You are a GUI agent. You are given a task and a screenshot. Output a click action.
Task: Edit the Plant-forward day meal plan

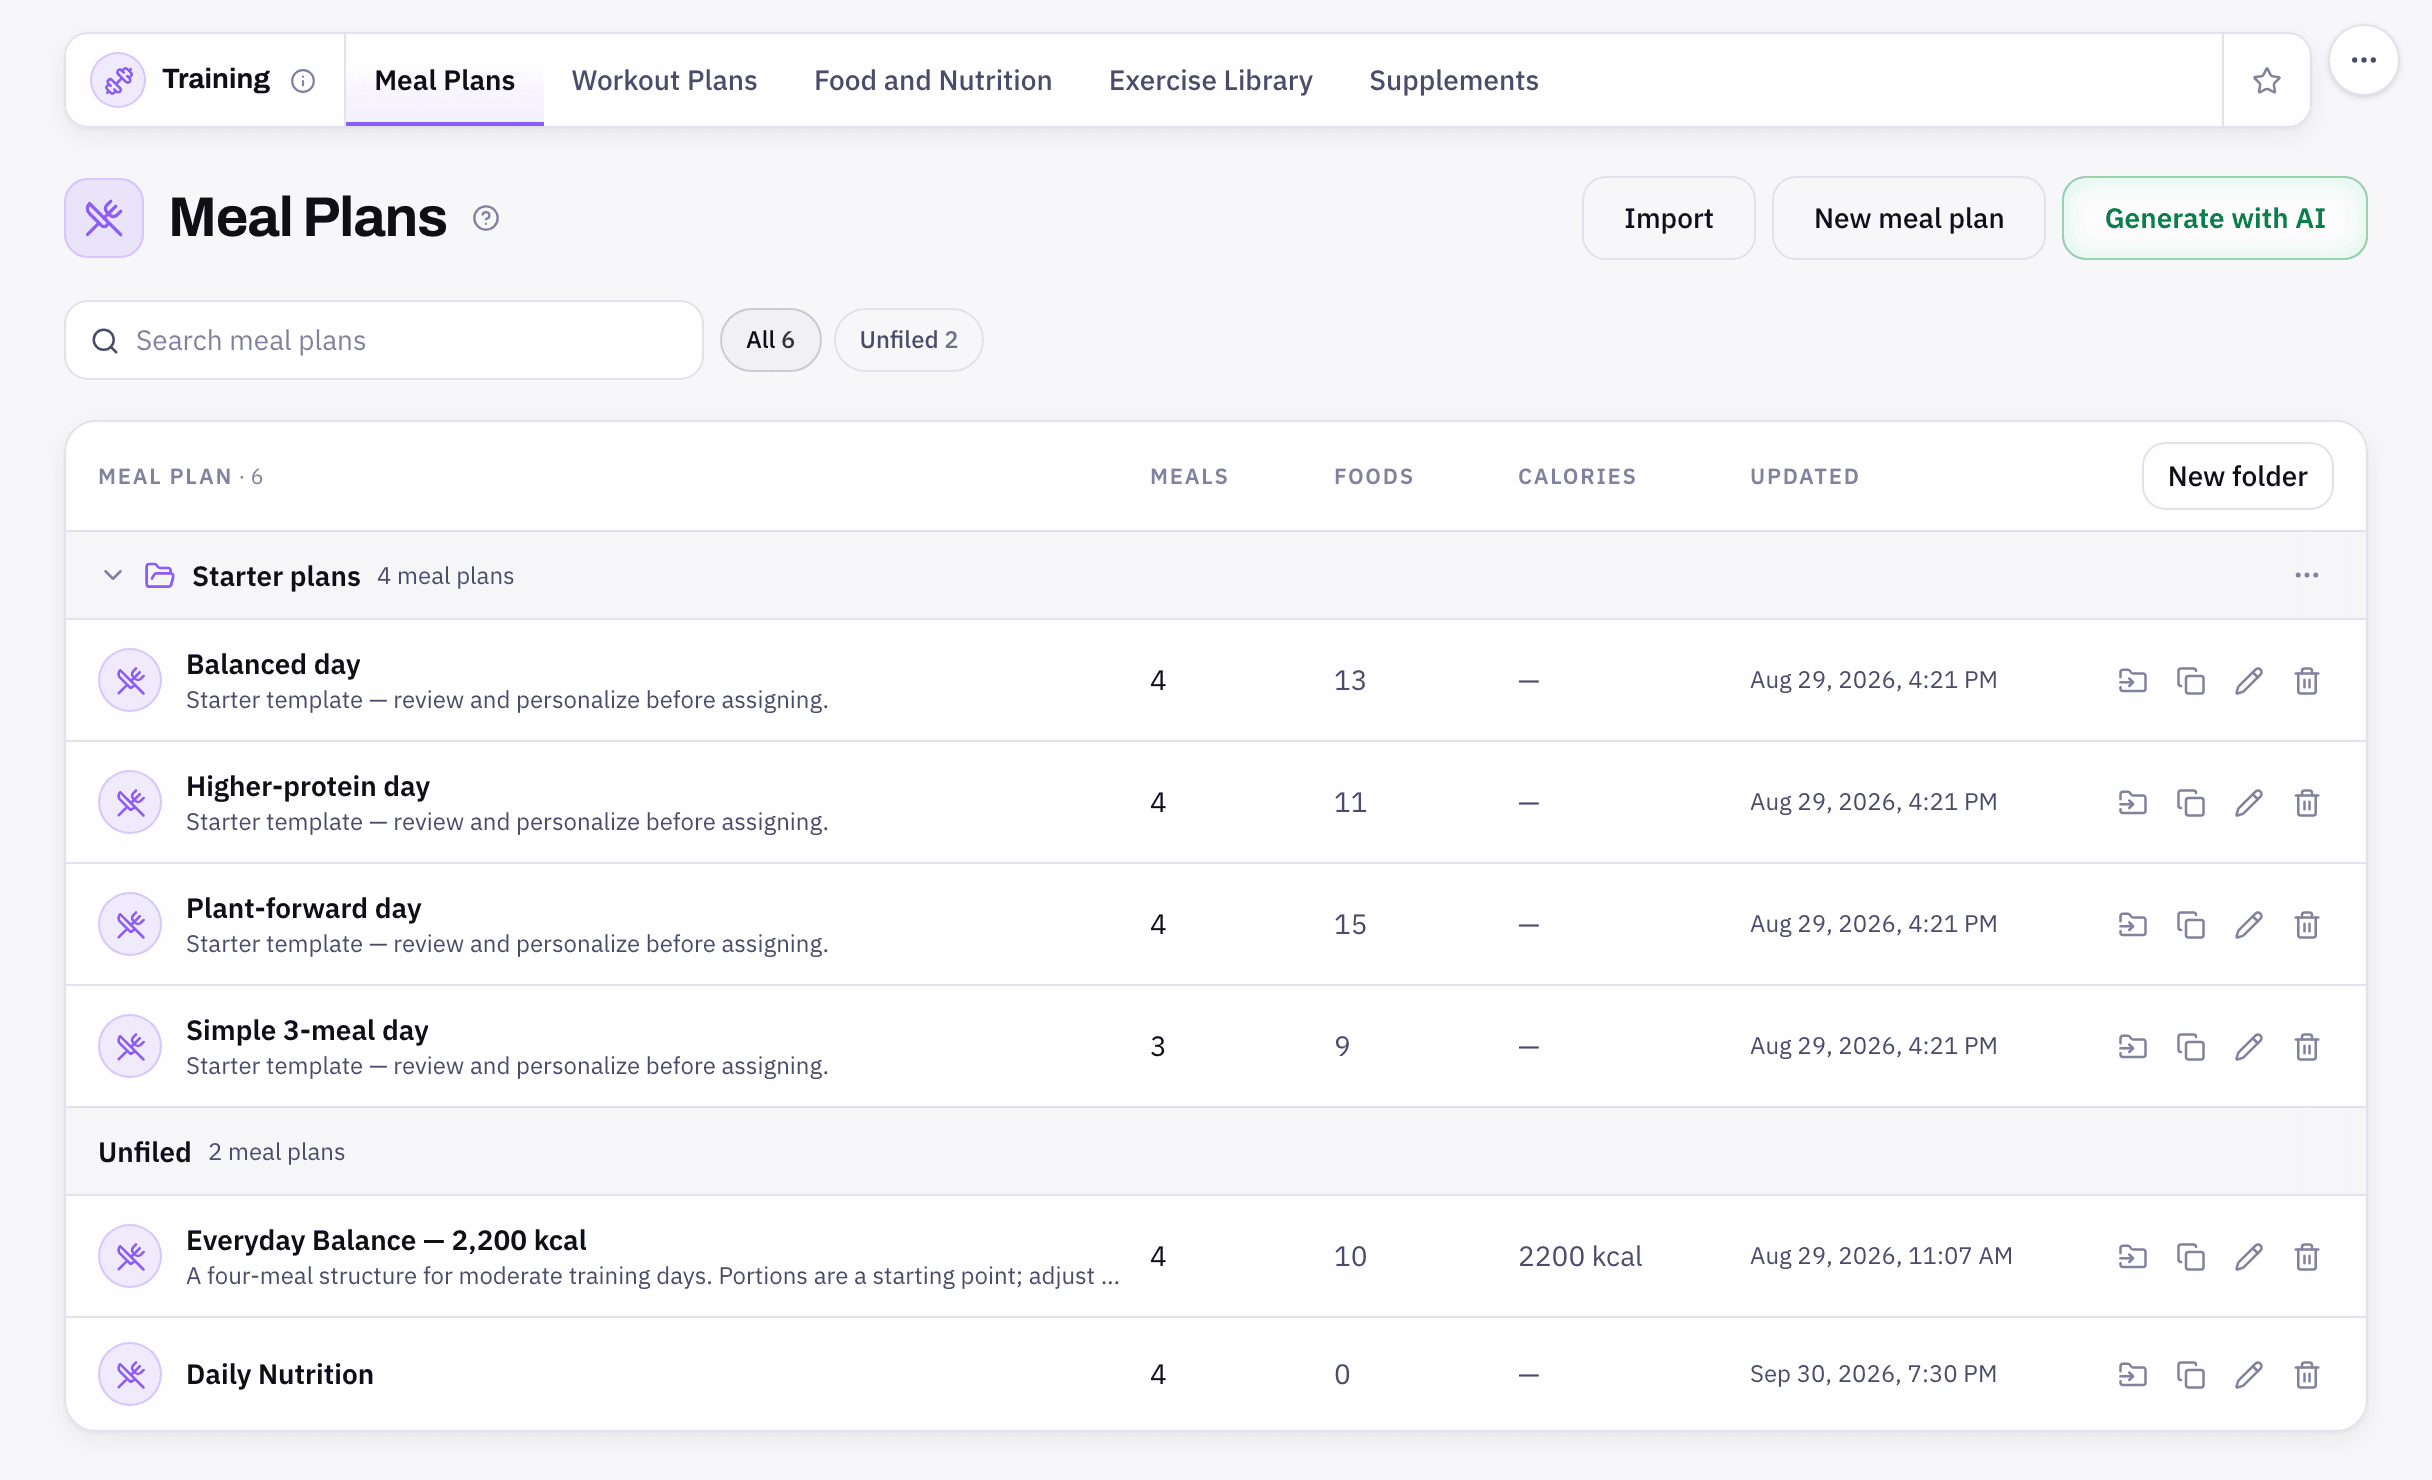tap(2249, 924)
